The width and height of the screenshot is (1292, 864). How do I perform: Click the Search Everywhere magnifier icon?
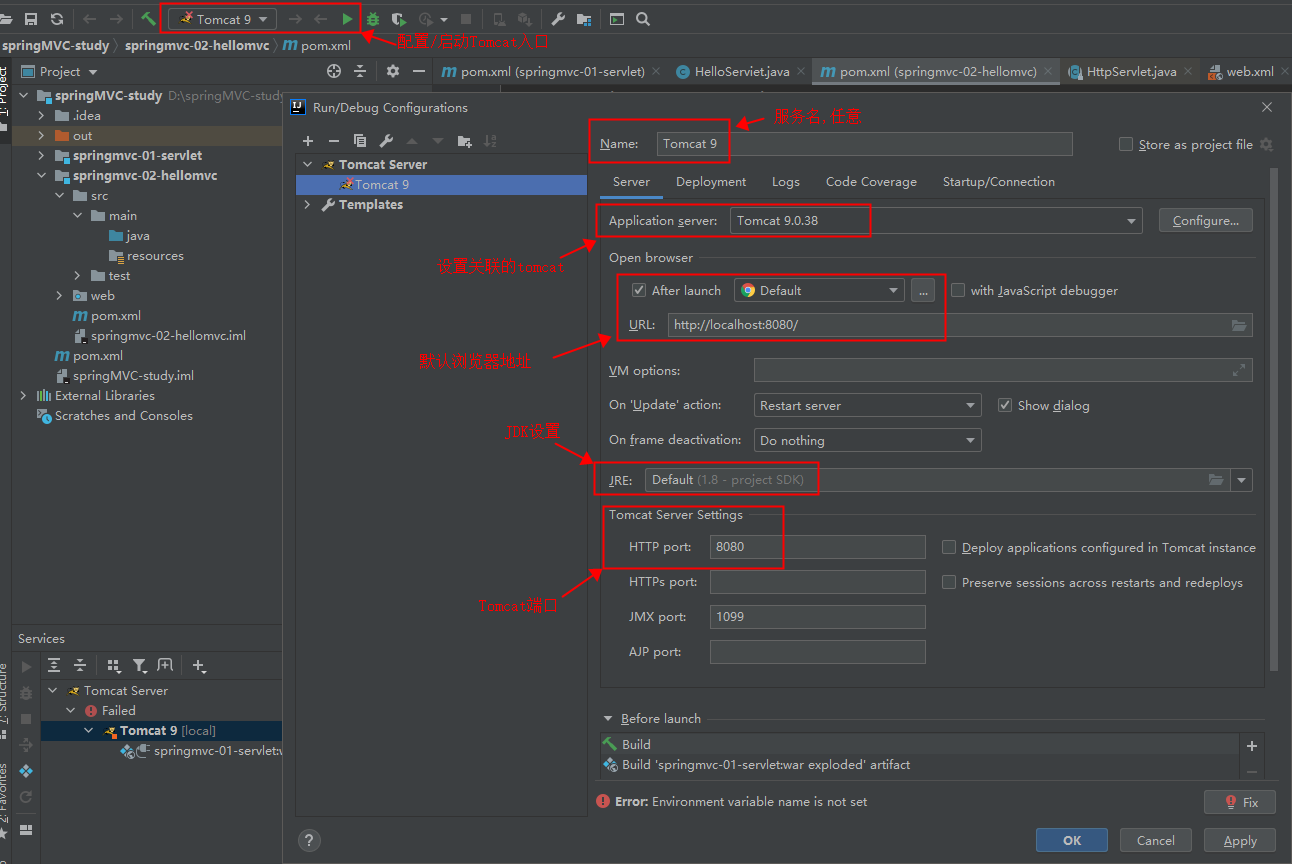(643, 19)
